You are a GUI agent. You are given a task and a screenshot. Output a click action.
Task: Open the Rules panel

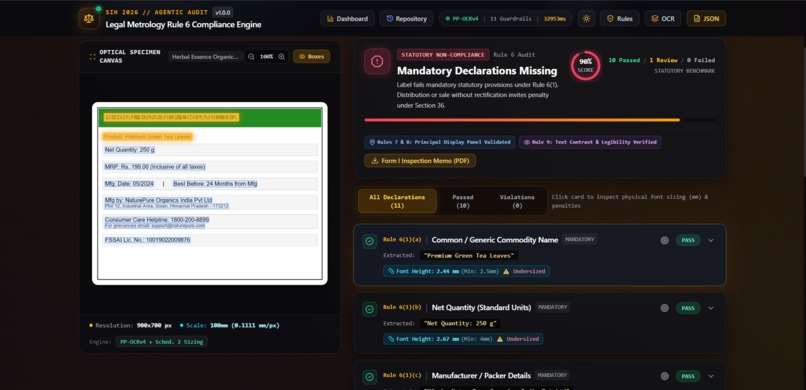pyautogui.click(x=620, y=18)
